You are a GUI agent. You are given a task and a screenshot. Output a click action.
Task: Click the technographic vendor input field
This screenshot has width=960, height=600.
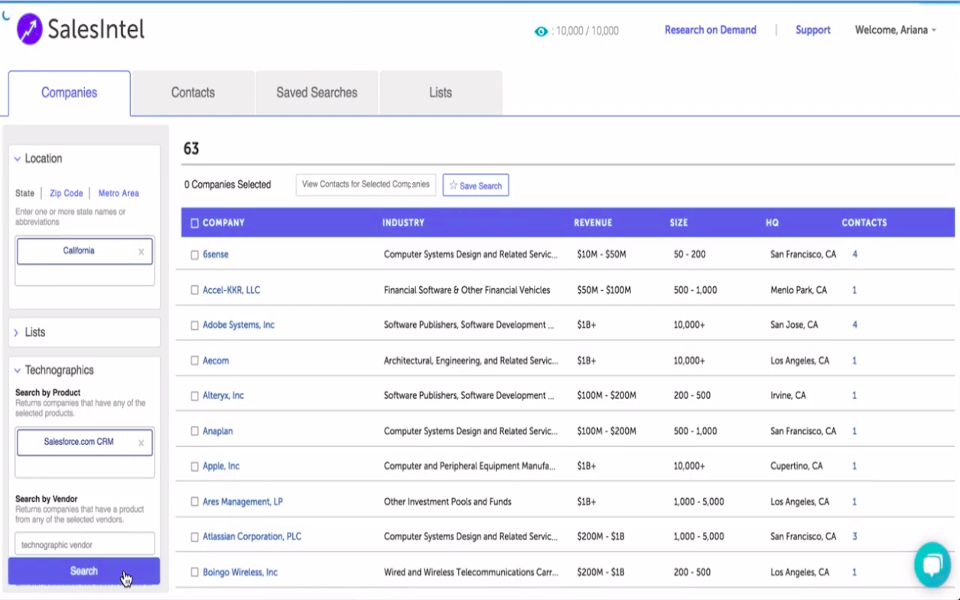(84, 544)
